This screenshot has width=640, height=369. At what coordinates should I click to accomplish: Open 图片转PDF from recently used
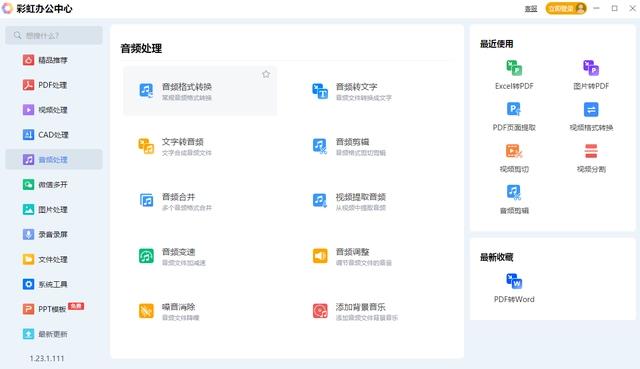coord(591,75)
